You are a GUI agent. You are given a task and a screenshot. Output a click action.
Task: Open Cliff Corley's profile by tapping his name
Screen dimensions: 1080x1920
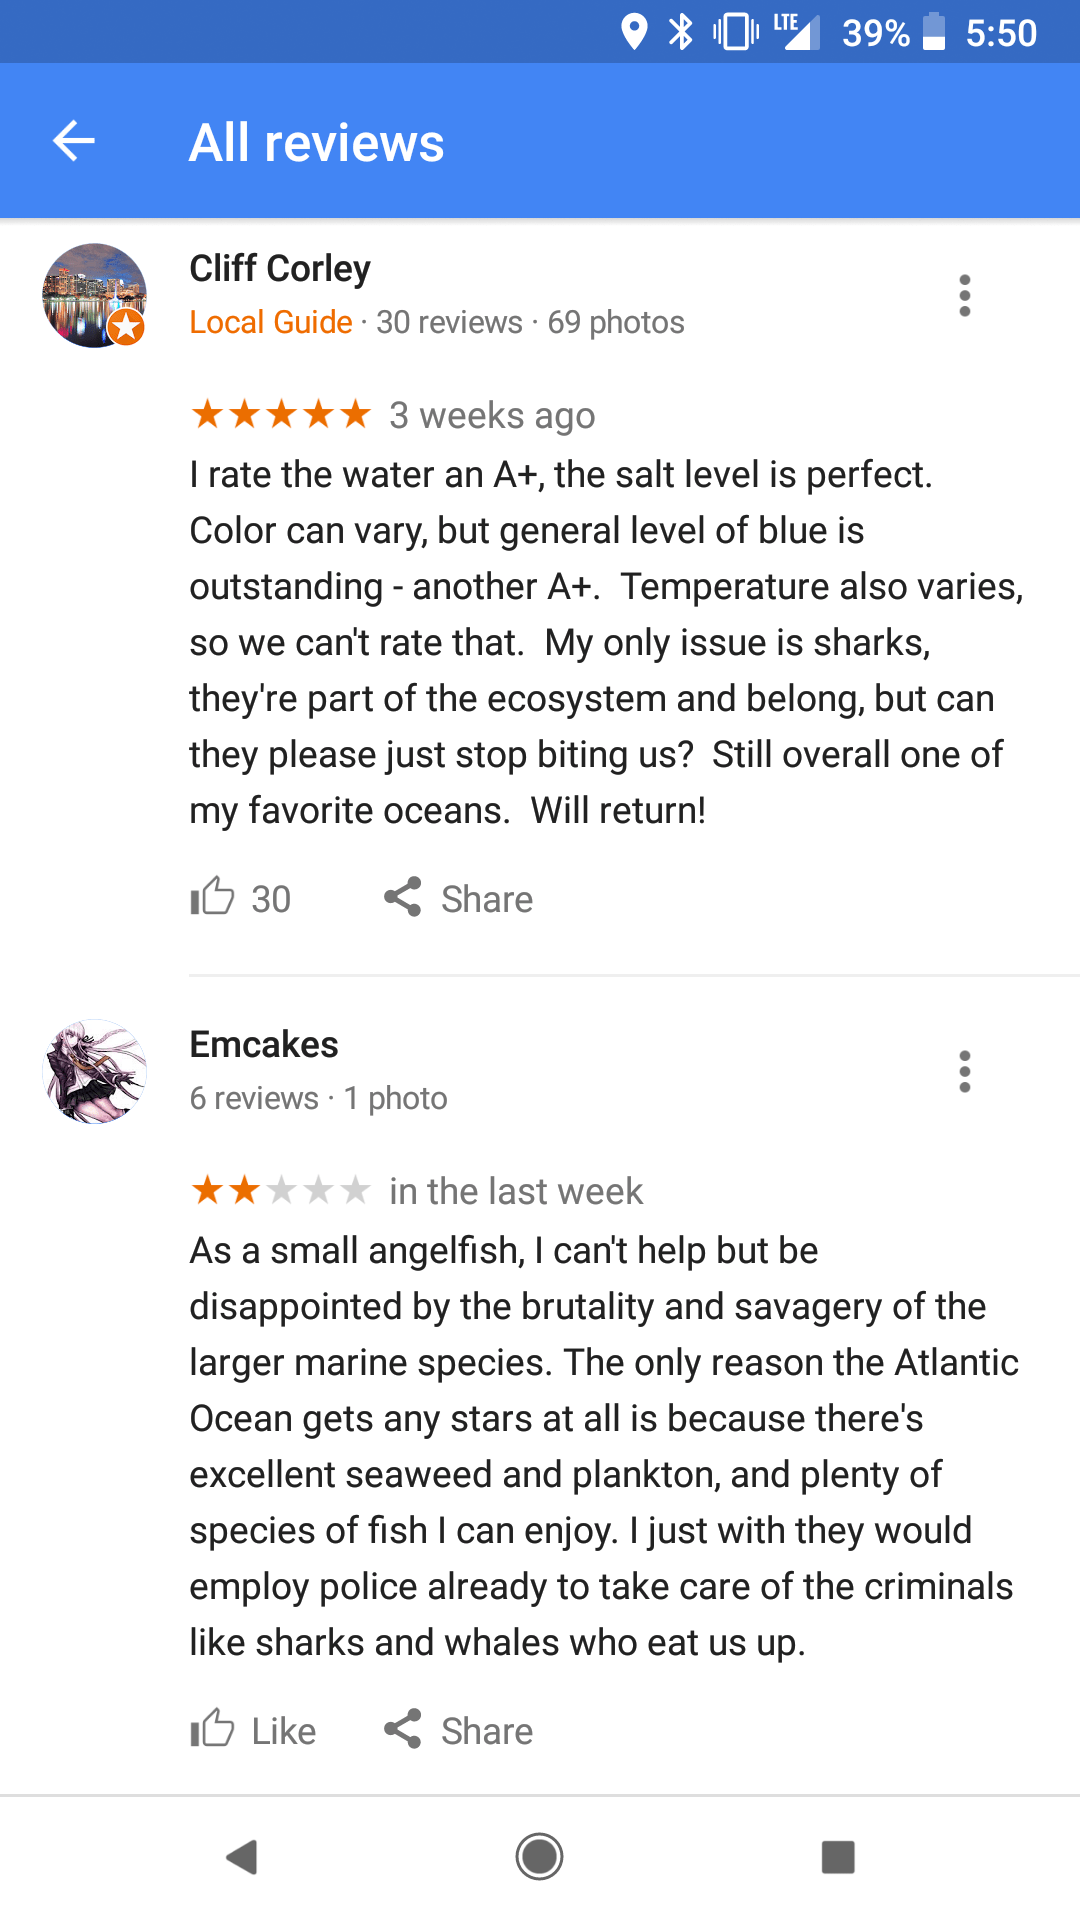pos(279,268)
